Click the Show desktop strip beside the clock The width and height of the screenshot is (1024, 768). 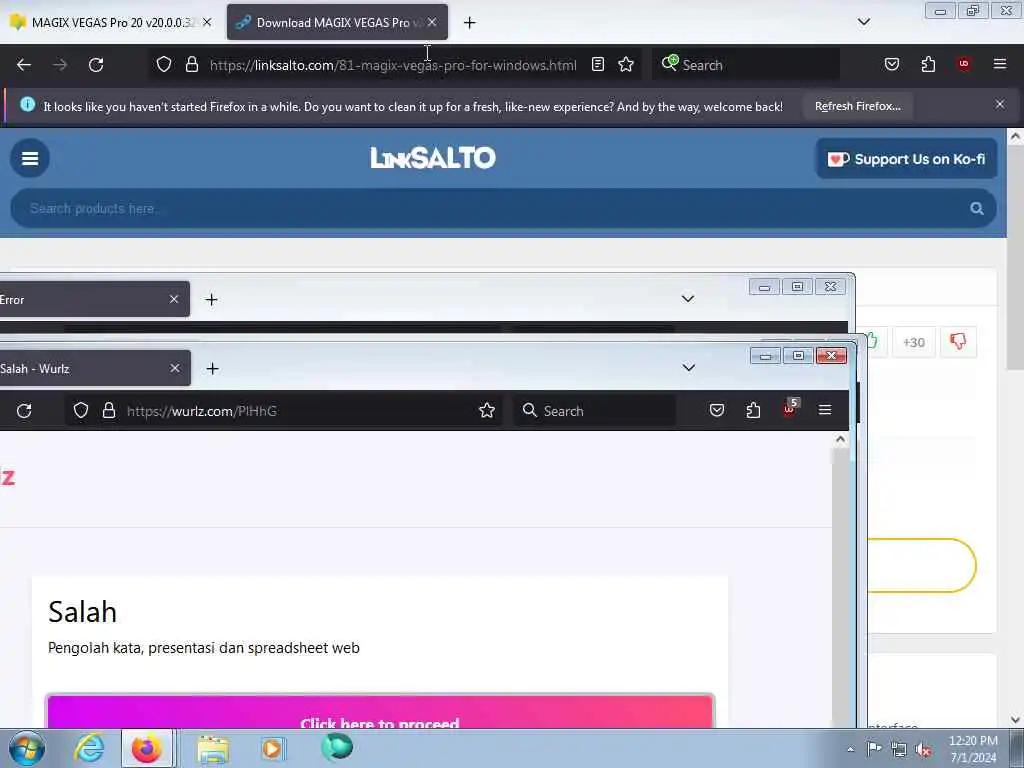point(1016,748)
